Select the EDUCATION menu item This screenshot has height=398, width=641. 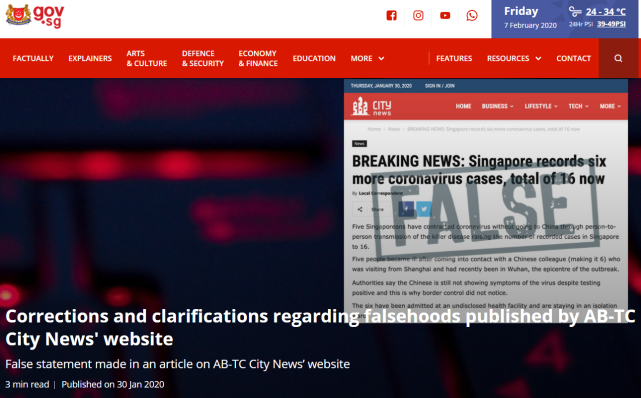[x=314, y=58]
